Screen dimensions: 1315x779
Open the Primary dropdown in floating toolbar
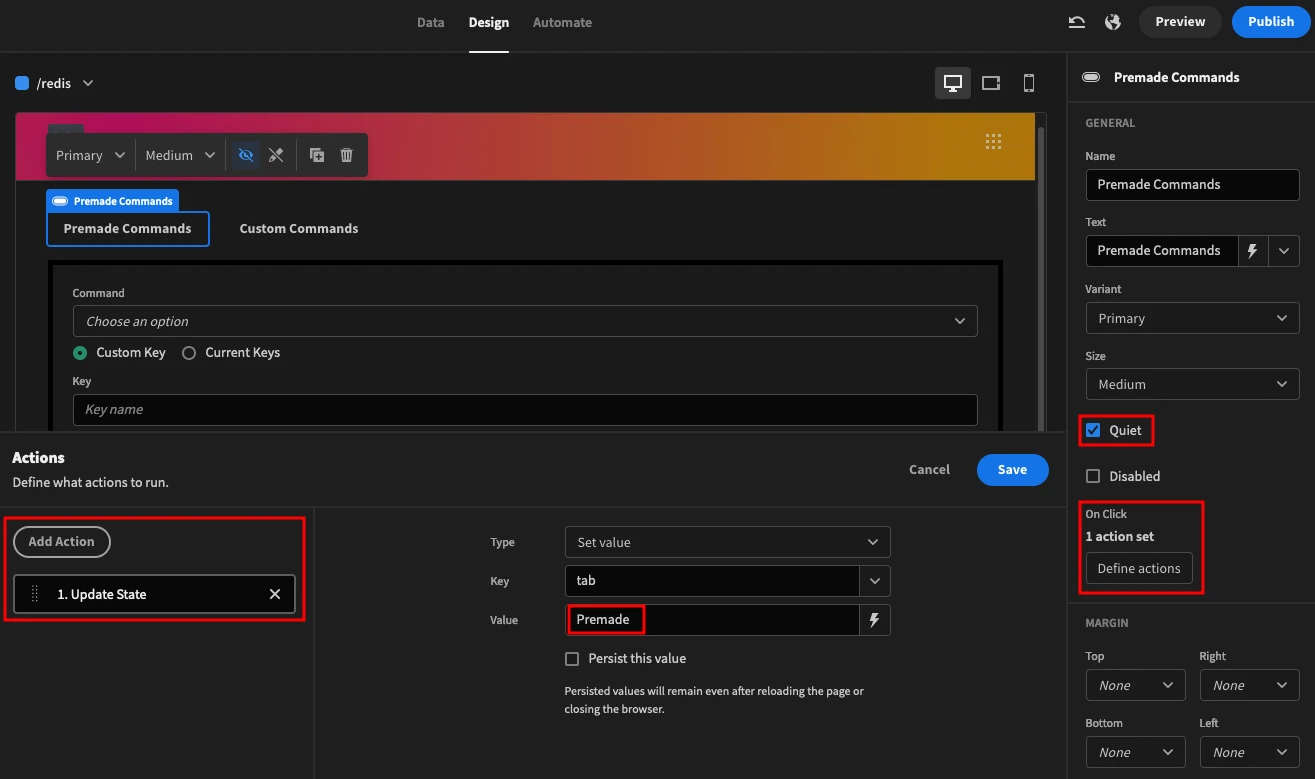(90, 155)
